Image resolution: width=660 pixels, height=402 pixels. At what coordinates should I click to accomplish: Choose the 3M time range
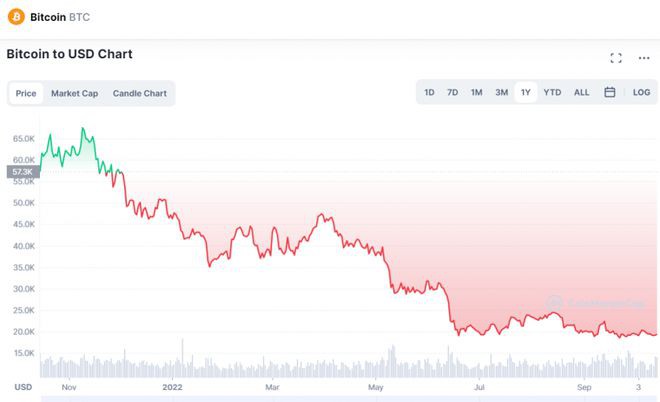501,93
